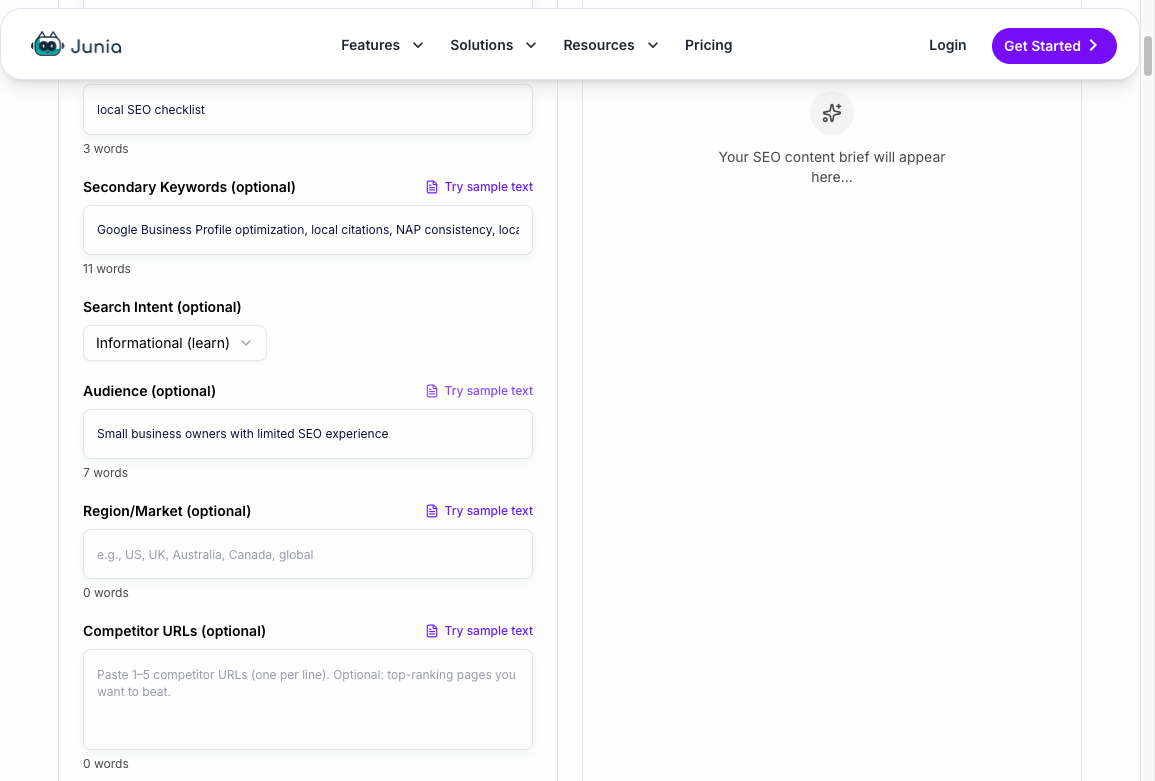The image size is (1155, 781).
Task: Open the Search Intent dropdown
Action: tap(175, 343)
